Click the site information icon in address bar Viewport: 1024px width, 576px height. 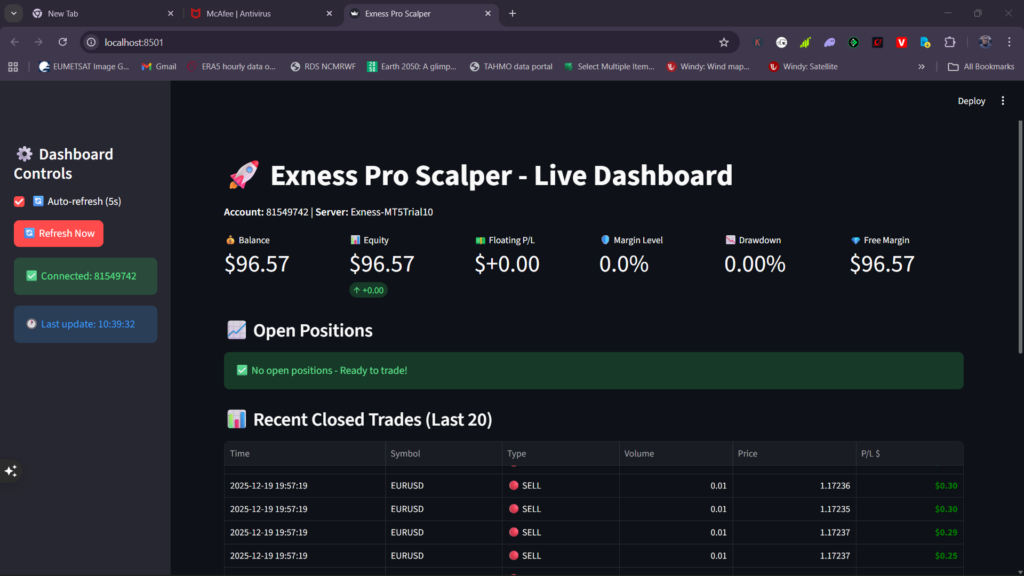pyautogui.click(x=91, y=42)
